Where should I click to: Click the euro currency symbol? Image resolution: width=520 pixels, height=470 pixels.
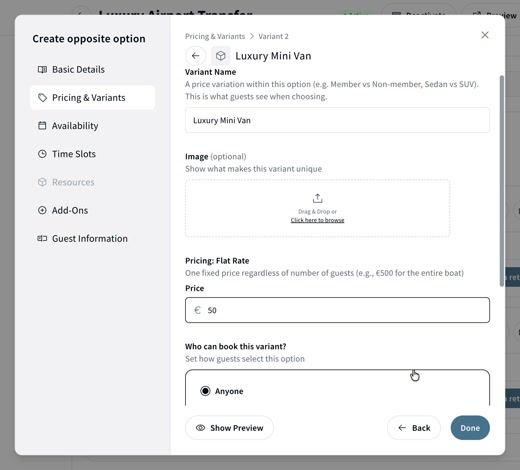(x=197, y=310)
